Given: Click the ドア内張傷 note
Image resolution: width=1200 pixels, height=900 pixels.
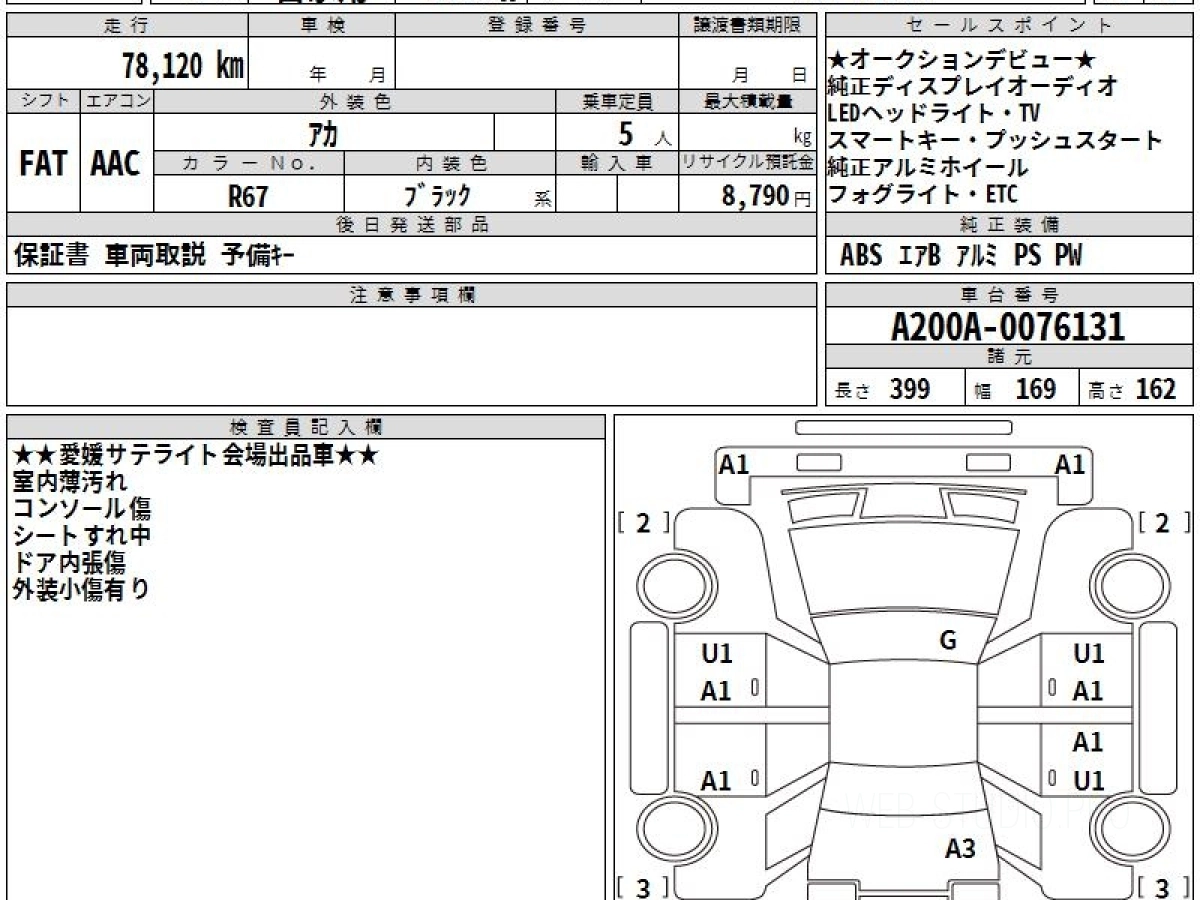Looking at the screenshot, I should [x=69, y=563].
